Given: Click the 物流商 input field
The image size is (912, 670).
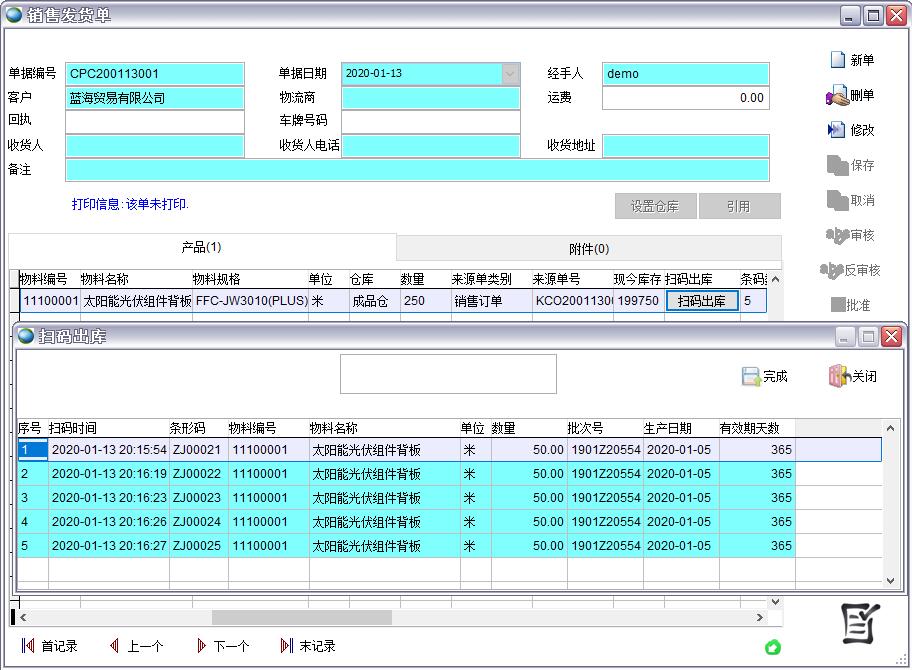Looking at the screenshot, I should 430,98.
